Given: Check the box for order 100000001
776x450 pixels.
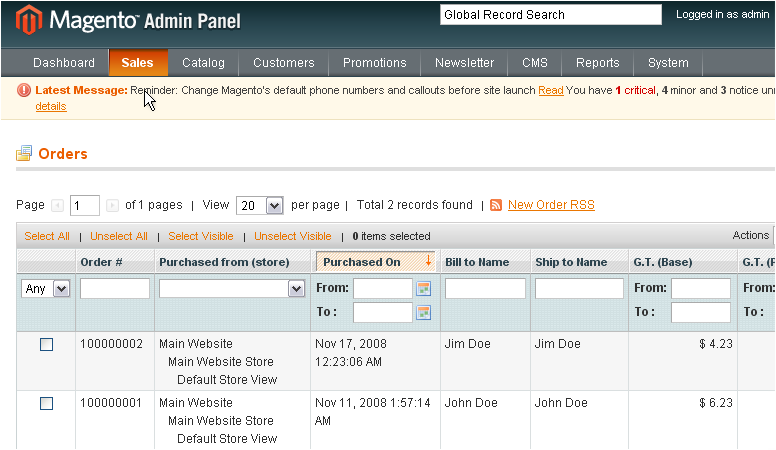Looking at the screenshot, I should pyautogui.click(x=46, y=404).
